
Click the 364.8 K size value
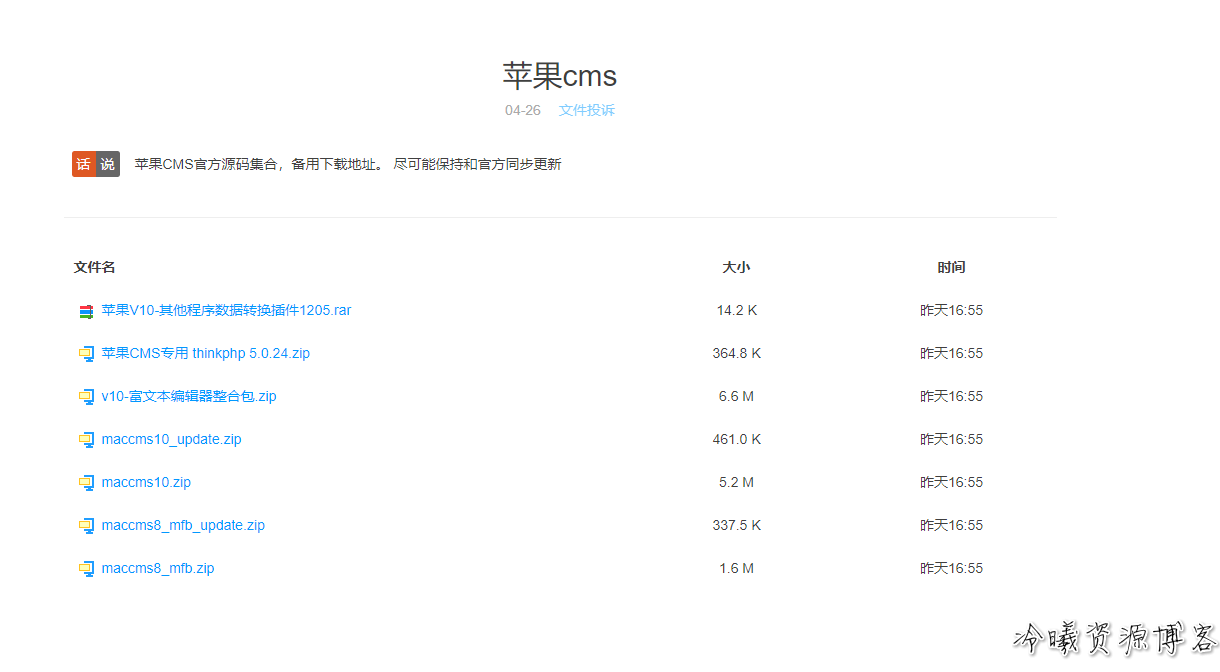click(737, 353)
